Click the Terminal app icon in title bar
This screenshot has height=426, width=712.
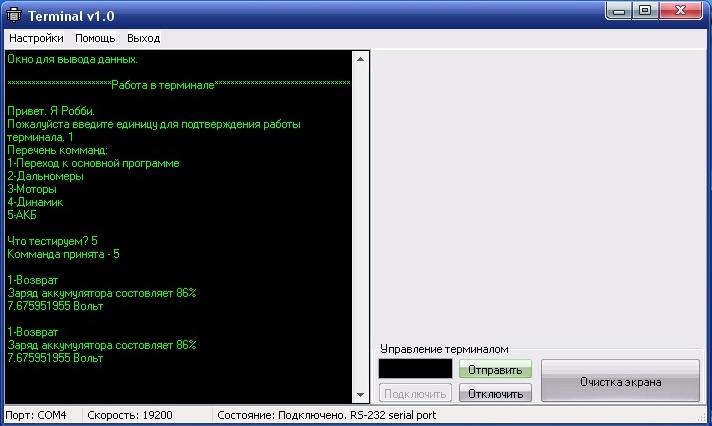pos(14,15)
